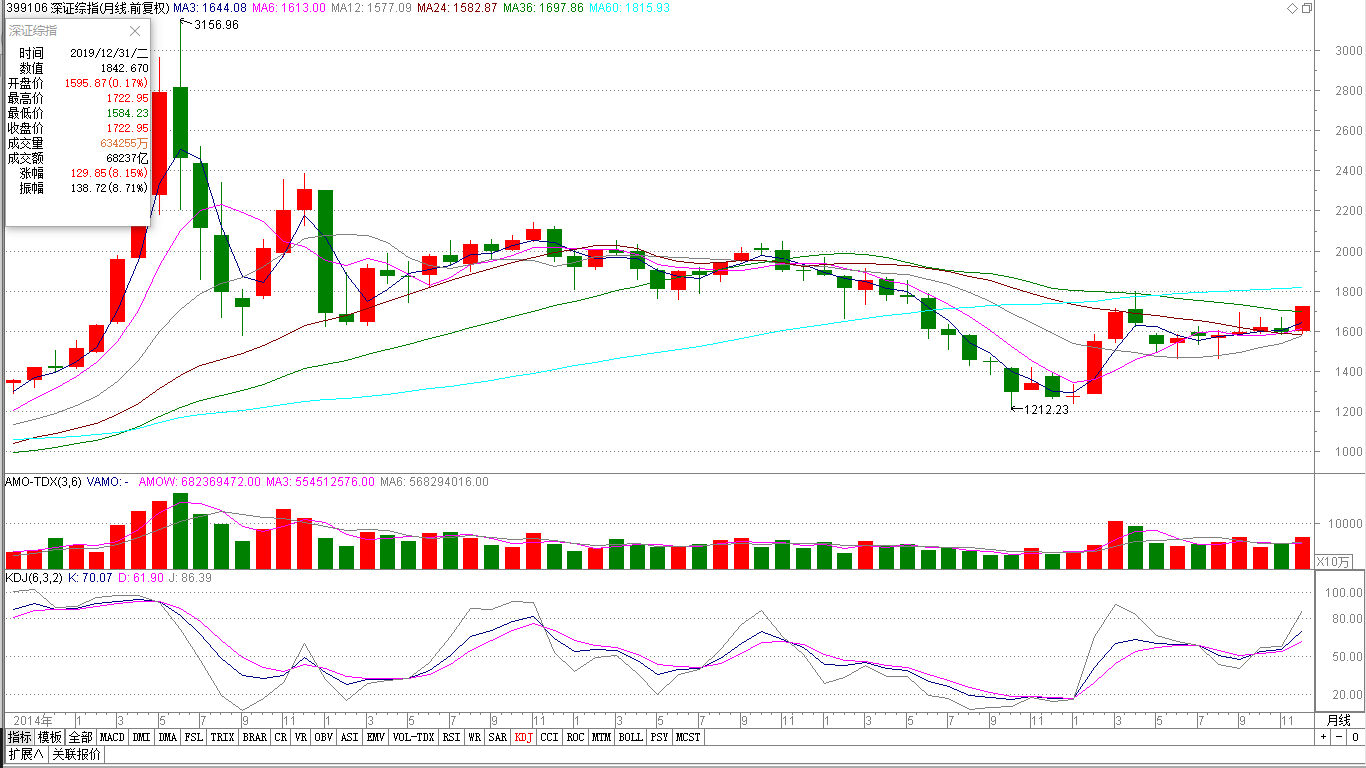Switch indicator to MCST
The height and width of the screenshot is (768, 1366).
pyautogui.click(x=688, y=737)
